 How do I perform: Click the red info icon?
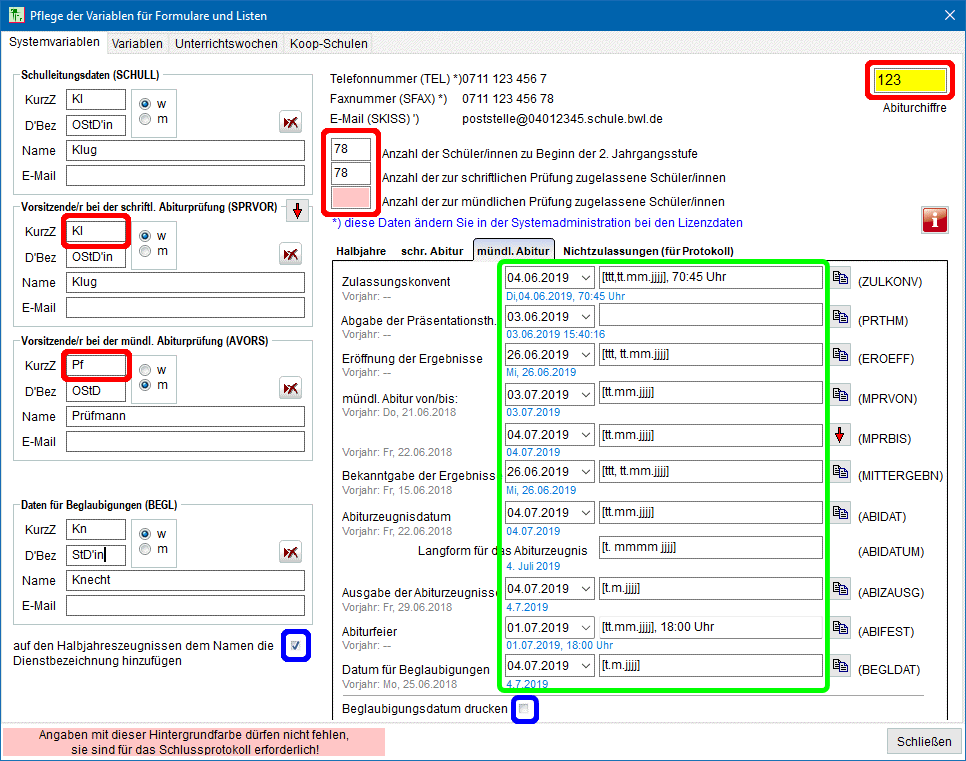point(934,220)
